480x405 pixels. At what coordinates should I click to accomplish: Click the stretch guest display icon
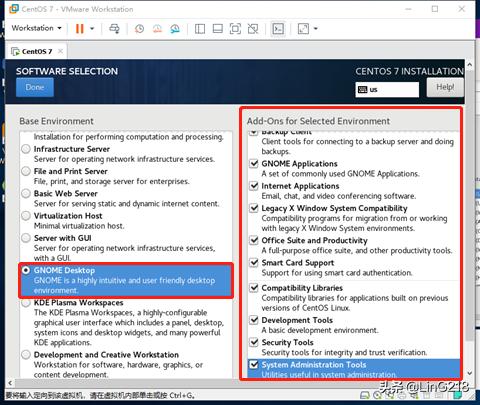[303, 29]
